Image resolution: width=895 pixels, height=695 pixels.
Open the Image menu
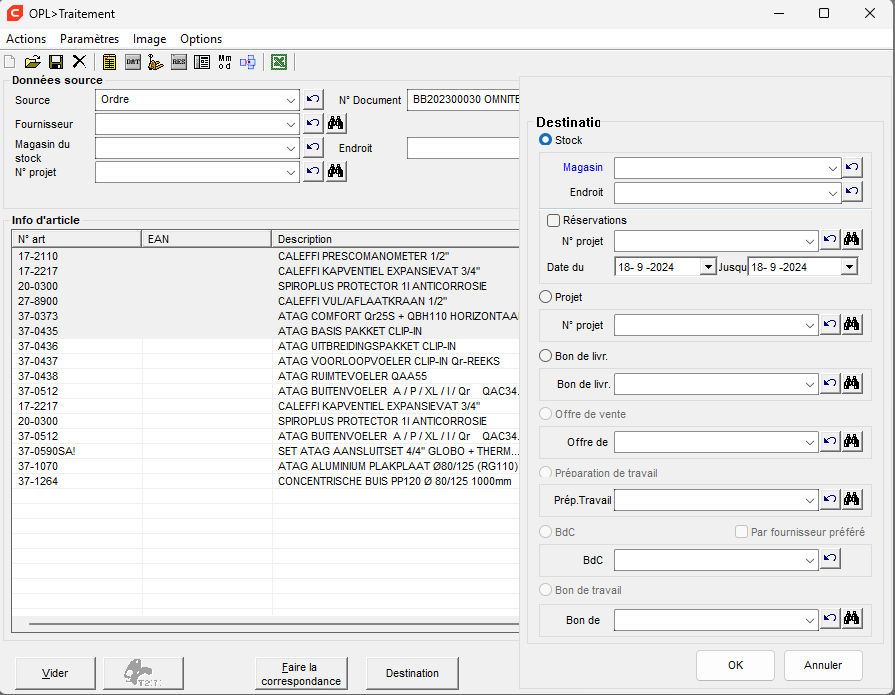click(150, 39)
